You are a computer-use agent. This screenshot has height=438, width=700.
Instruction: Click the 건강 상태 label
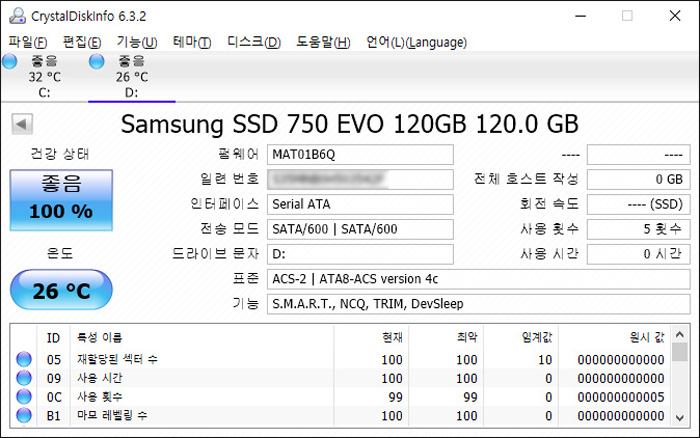[60, 154]
